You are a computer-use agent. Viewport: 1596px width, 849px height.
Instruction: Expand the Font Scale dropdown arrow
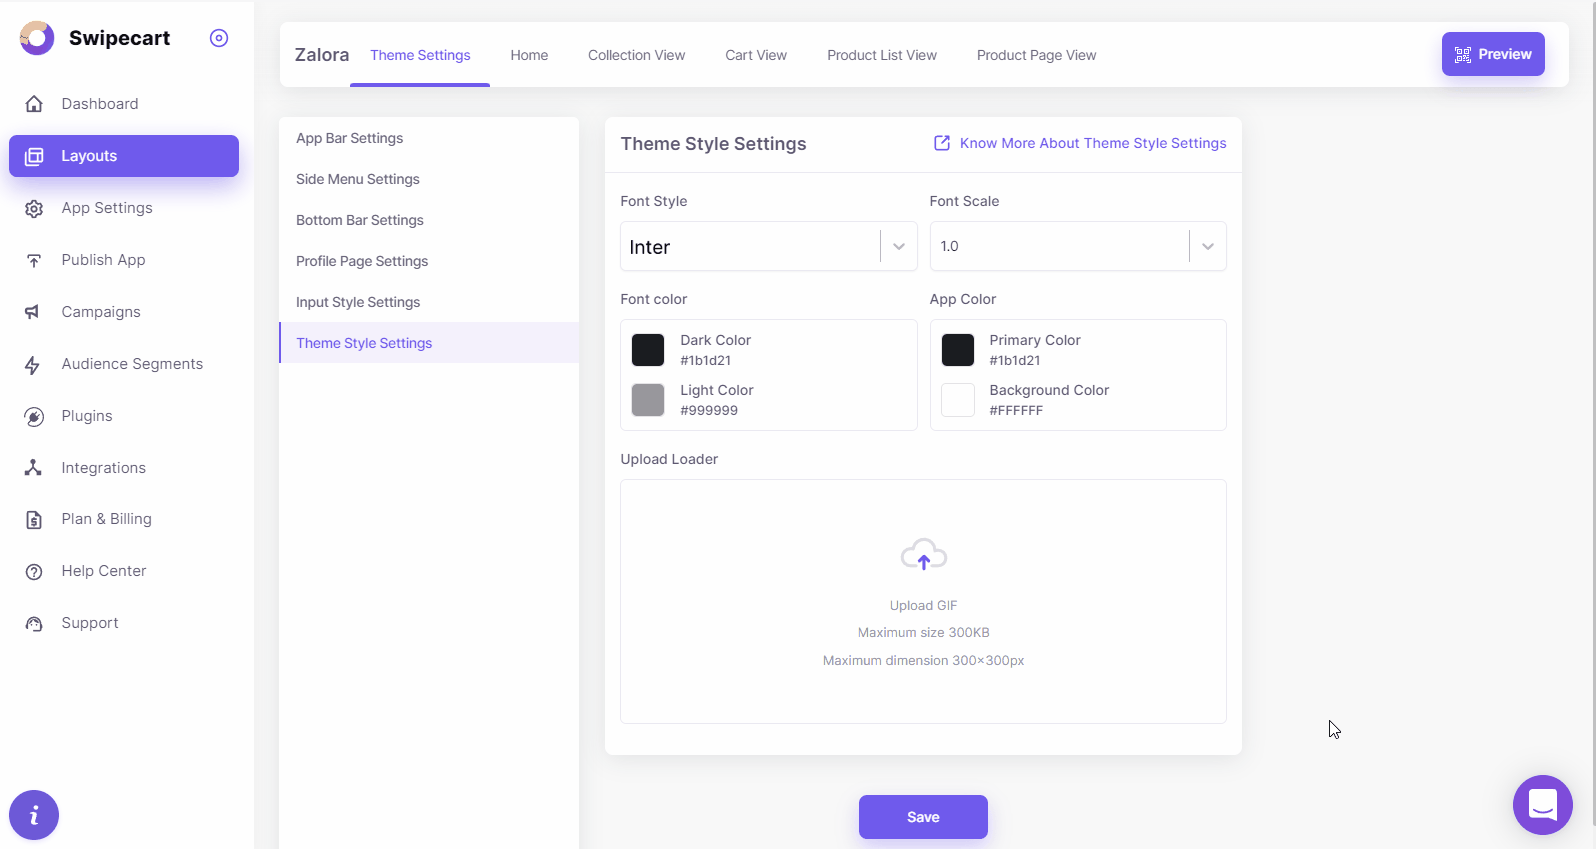[1208, 247]
